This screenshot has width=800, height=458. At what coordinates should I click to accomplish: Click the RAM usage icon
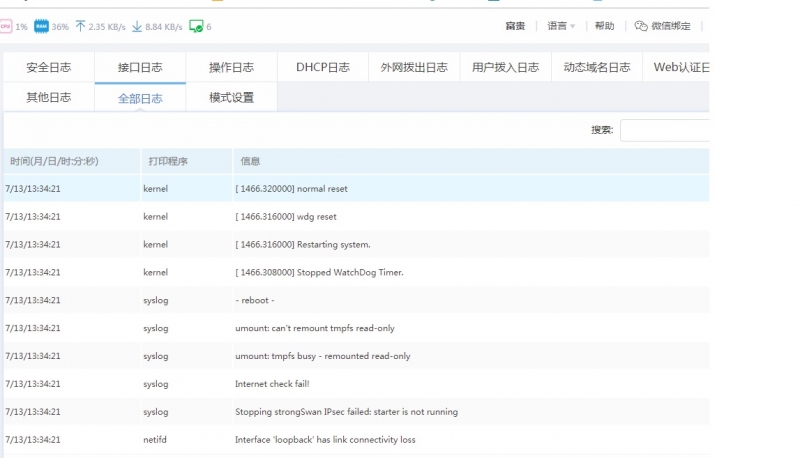pos(41,27)
